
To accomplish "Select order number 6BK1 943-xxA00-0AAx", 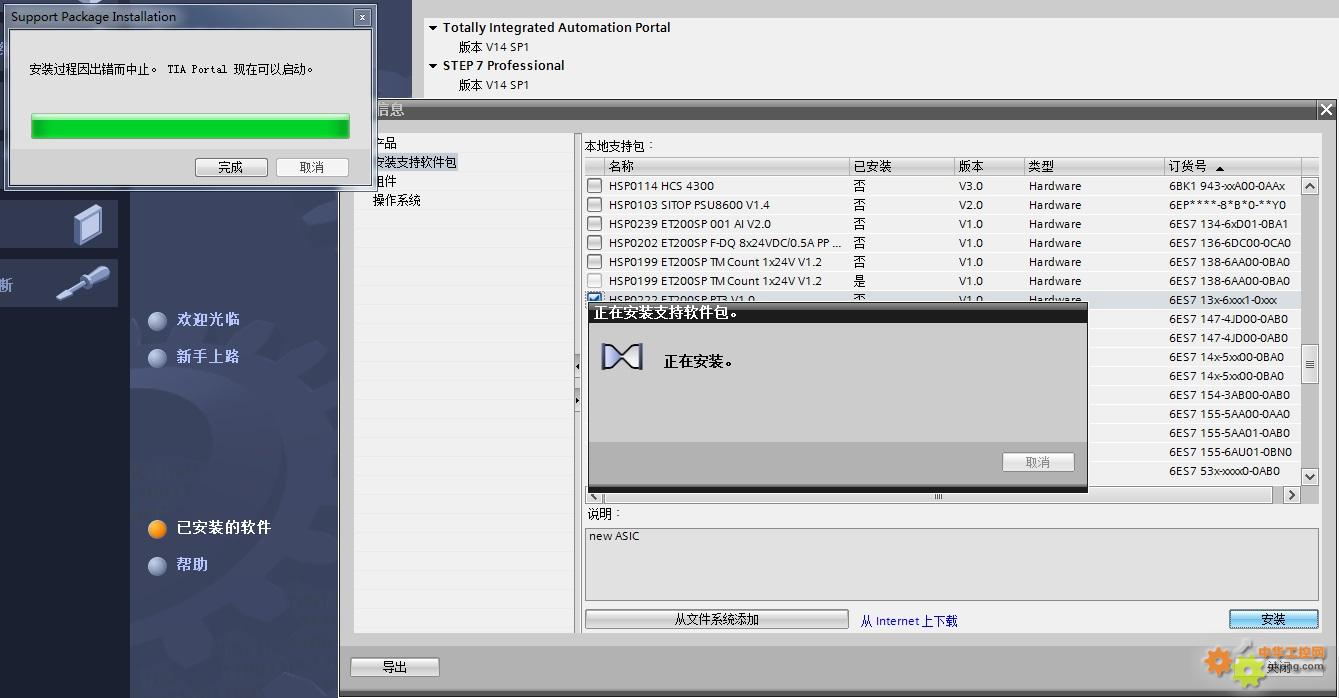I will tap(1227, 186).
